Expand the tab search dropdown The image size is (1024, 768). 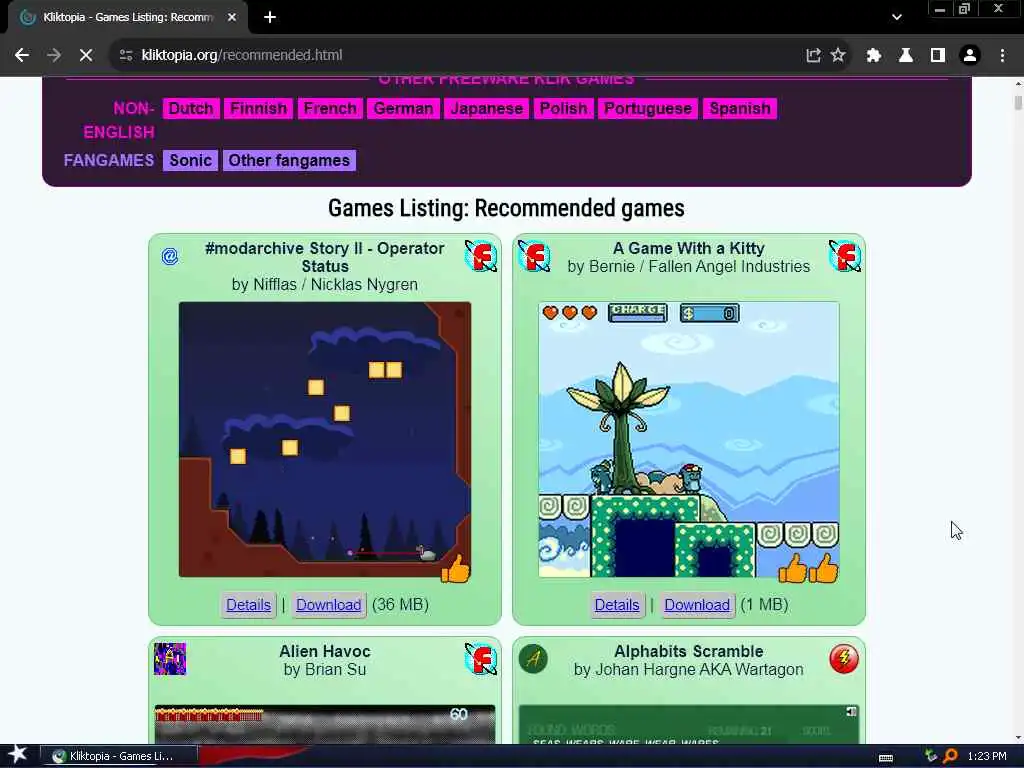(897, 18)
